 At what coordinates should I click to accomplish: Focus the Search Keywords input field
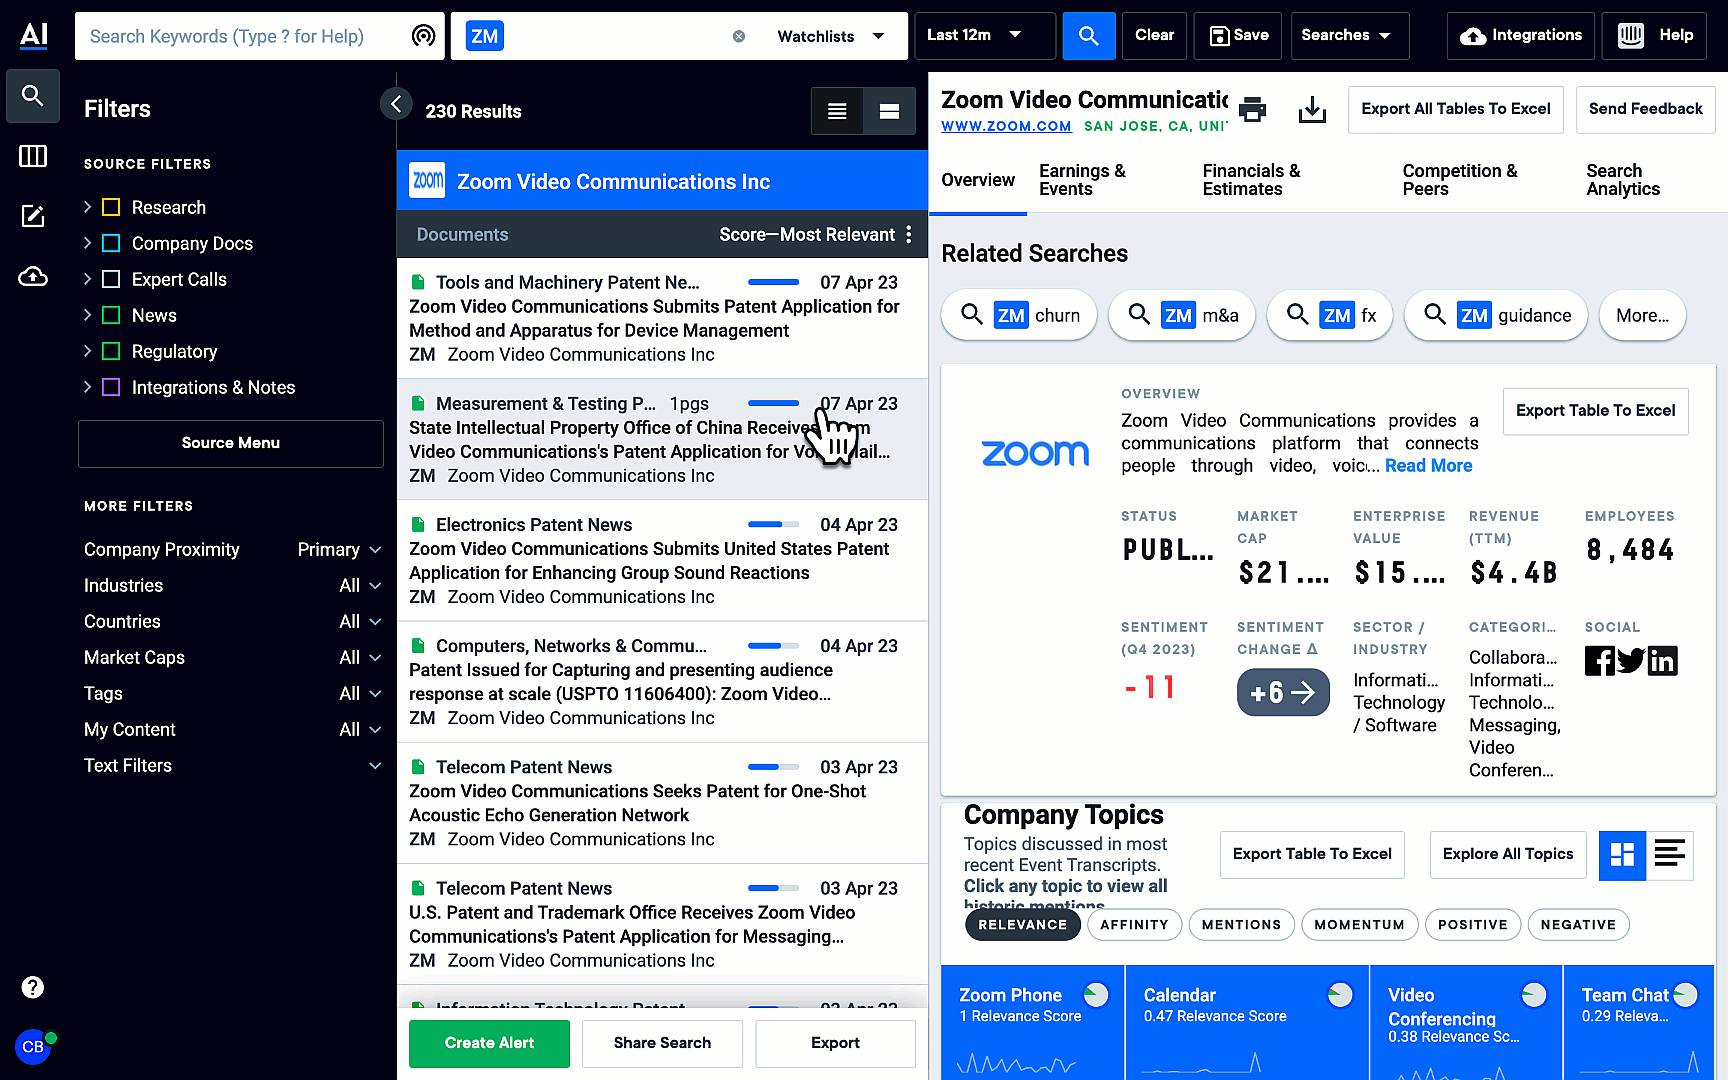[x=245, y=36]
